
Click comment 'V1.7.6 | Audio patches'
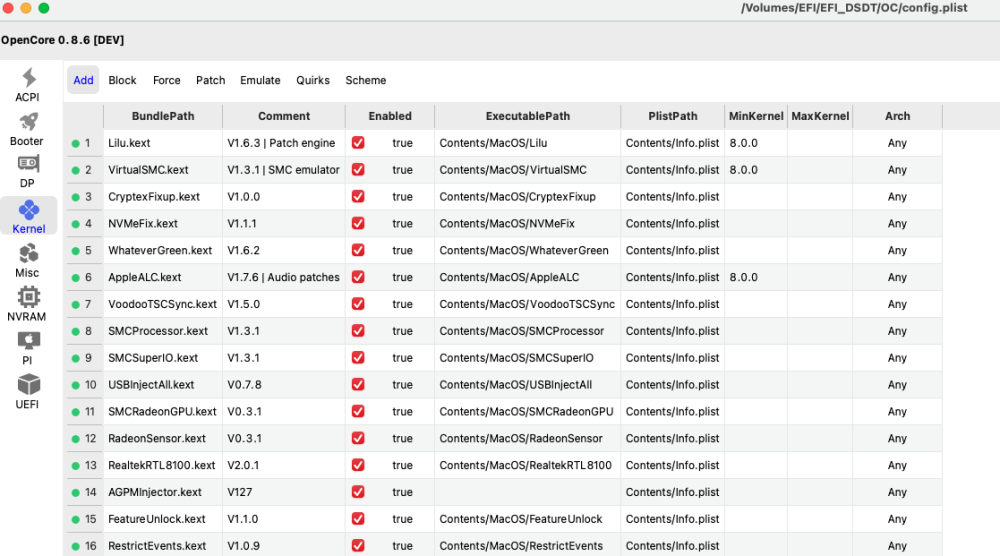click(x=283, y=277)
